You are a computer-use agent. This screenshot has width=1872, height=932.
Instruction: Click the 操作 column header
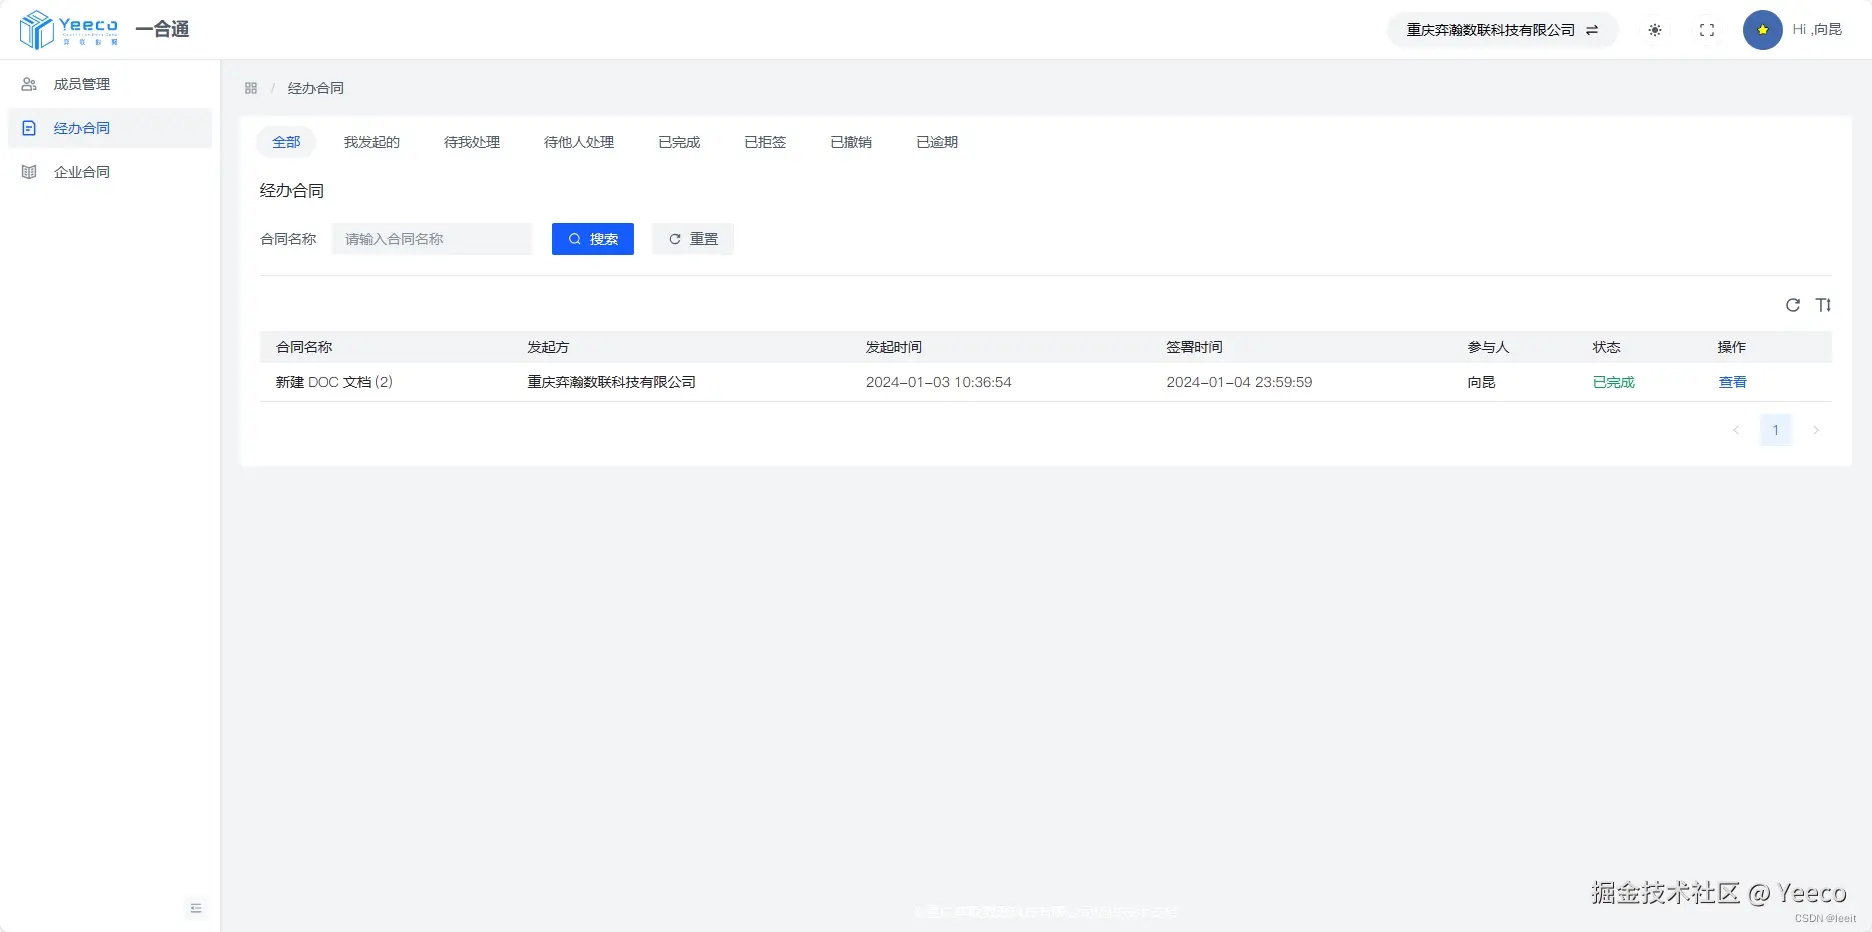(1731, 347)
